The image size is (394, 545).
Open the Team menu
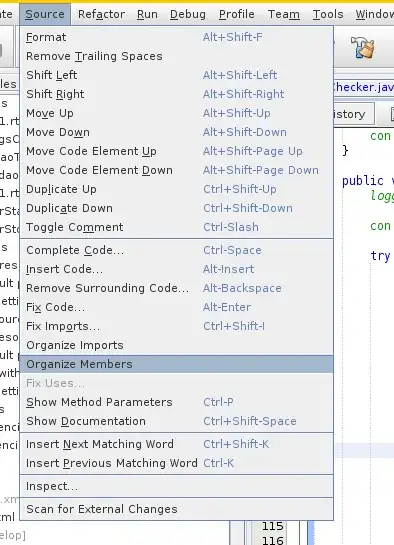point(284,14)
